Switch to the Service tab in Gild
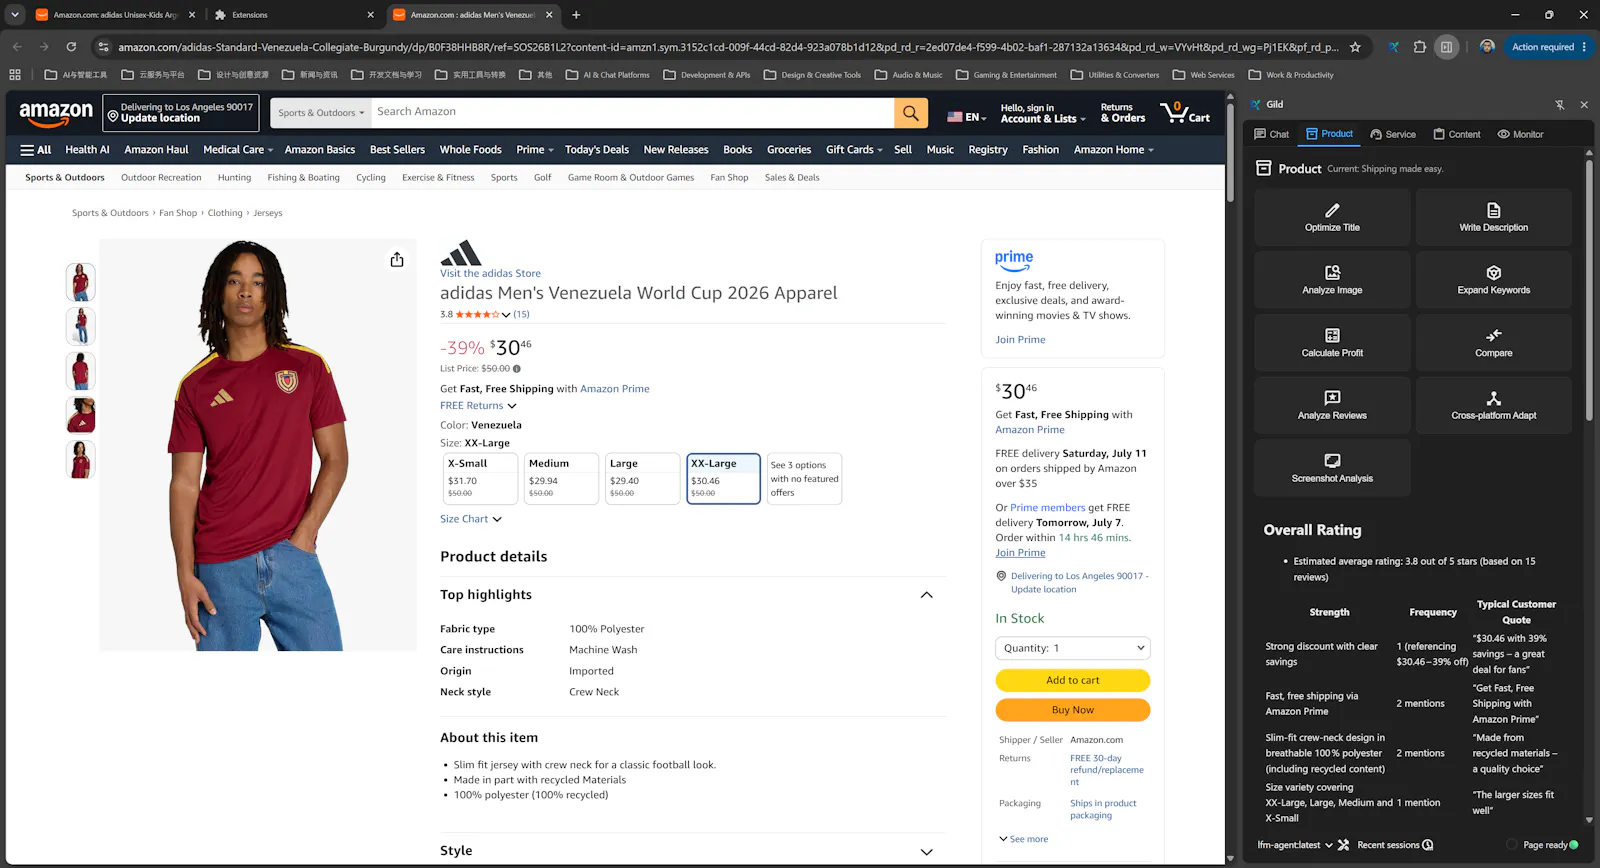1600x868 pixels. 1393,134
